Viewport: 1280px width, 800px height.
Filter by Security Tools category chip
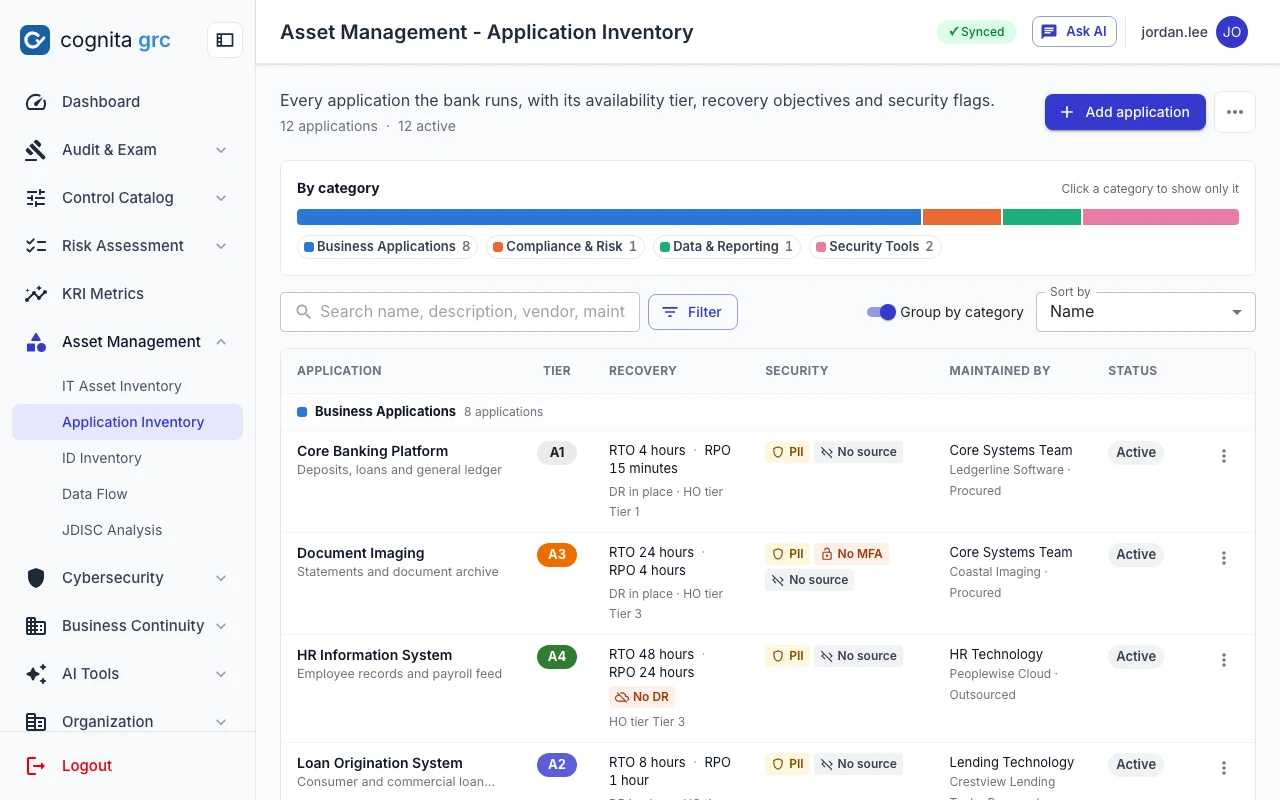pos(875,246)
